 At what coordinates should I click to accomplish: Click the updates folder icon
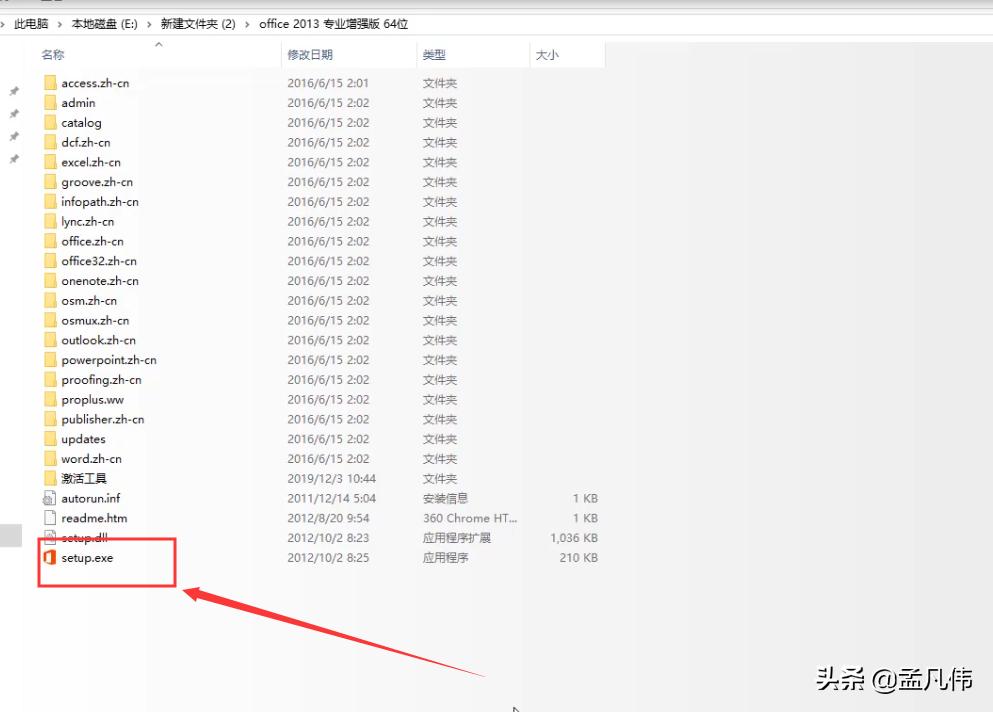click(51, 438)
